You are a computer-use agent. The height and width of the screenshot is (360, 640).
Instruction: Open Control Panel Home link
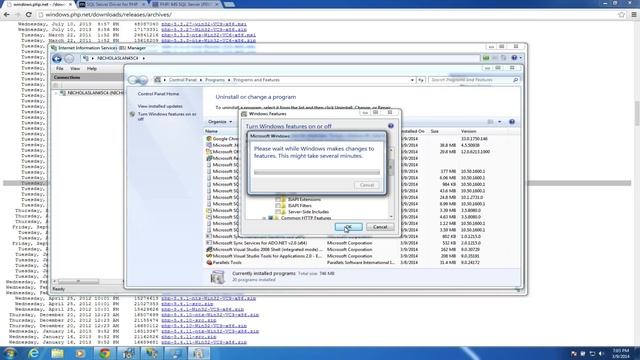tap(158, 94)
